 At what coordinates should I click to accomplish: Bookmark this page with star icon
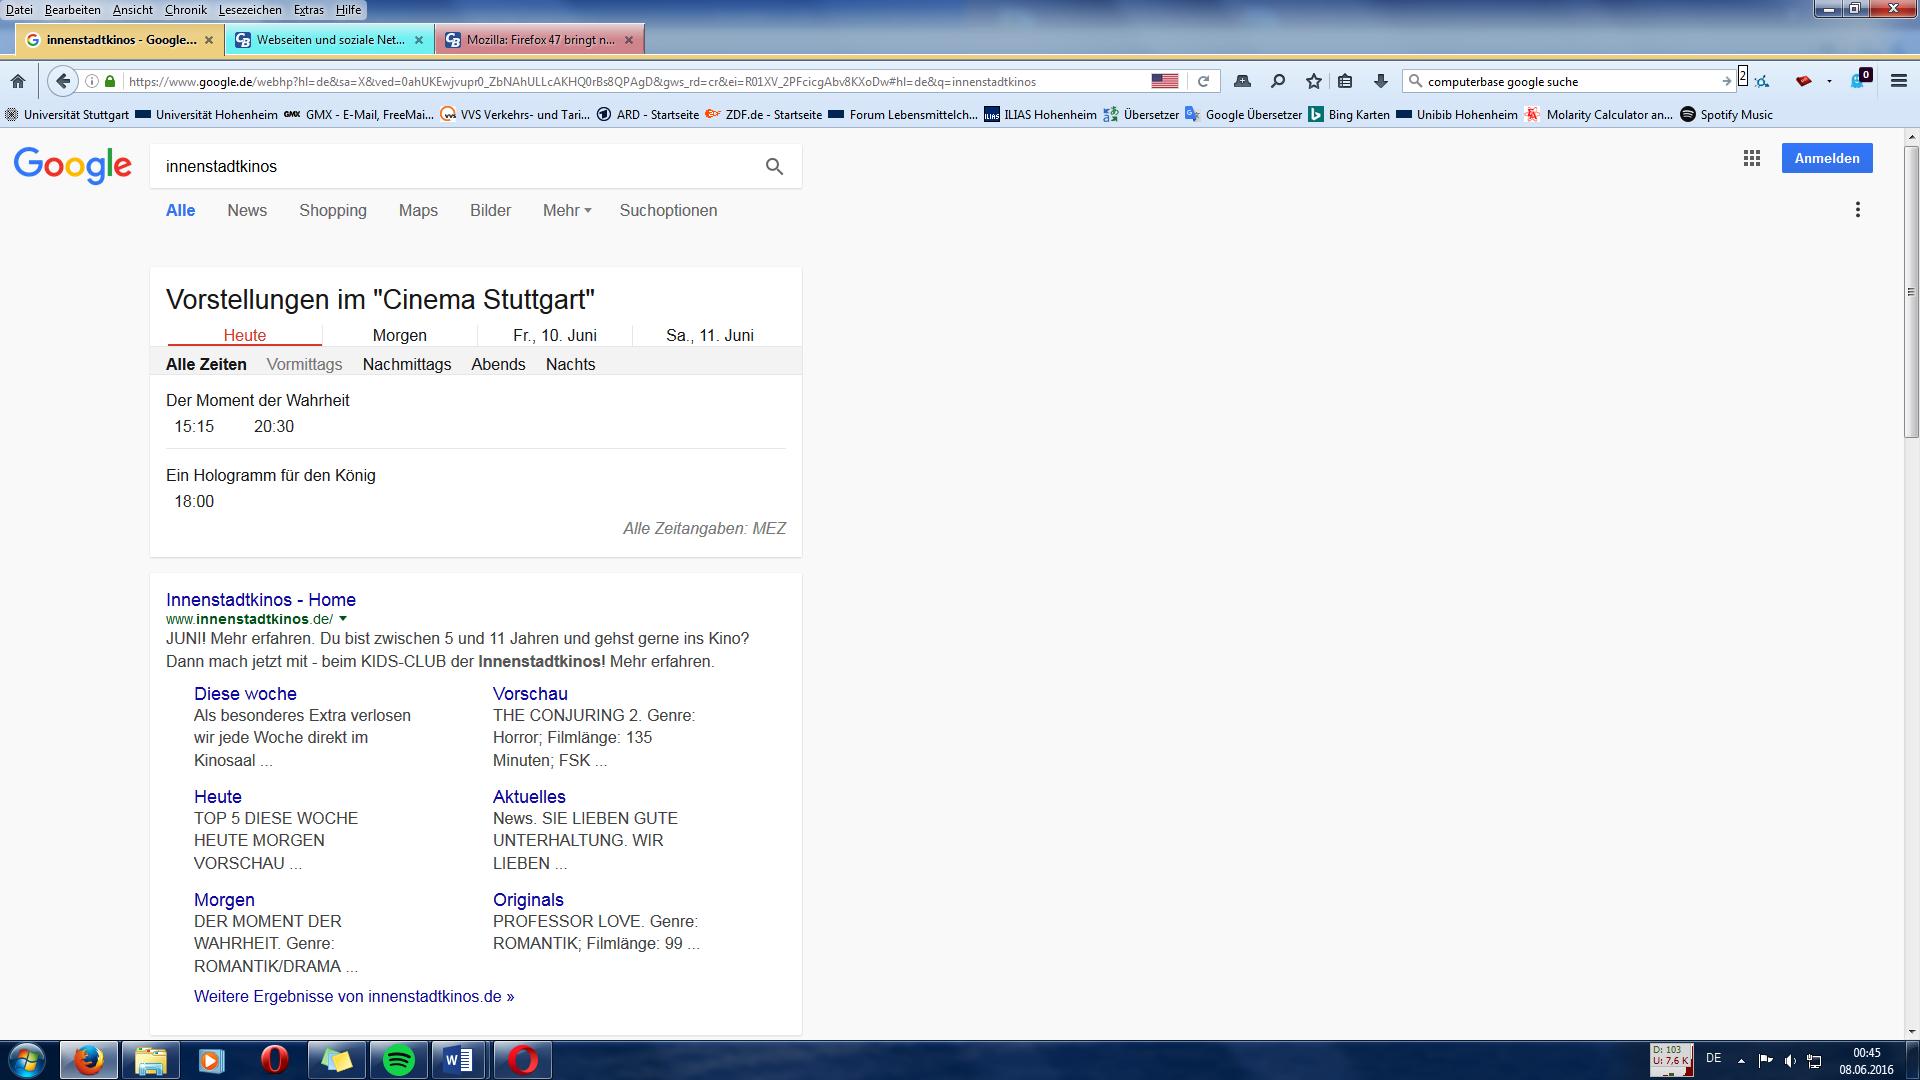(x=1314, y=81)
